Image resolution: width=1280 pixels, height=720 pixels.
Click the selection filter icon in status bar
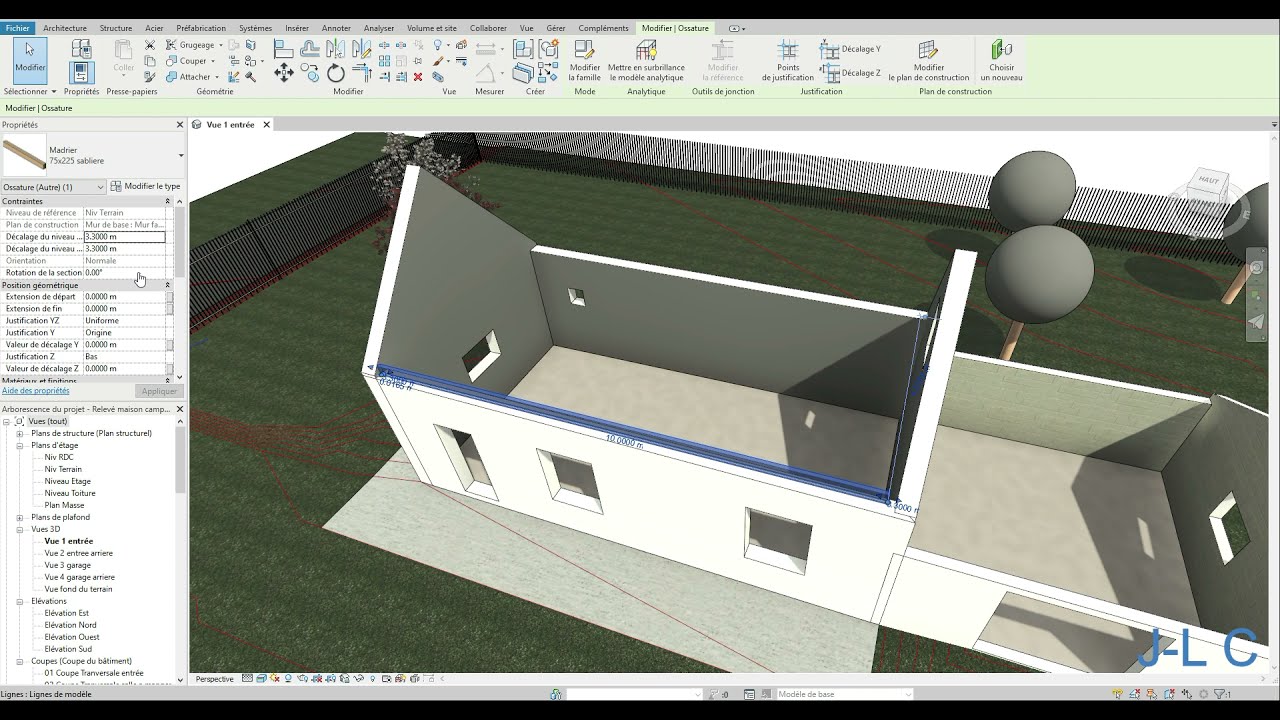tap(1219, 694)
